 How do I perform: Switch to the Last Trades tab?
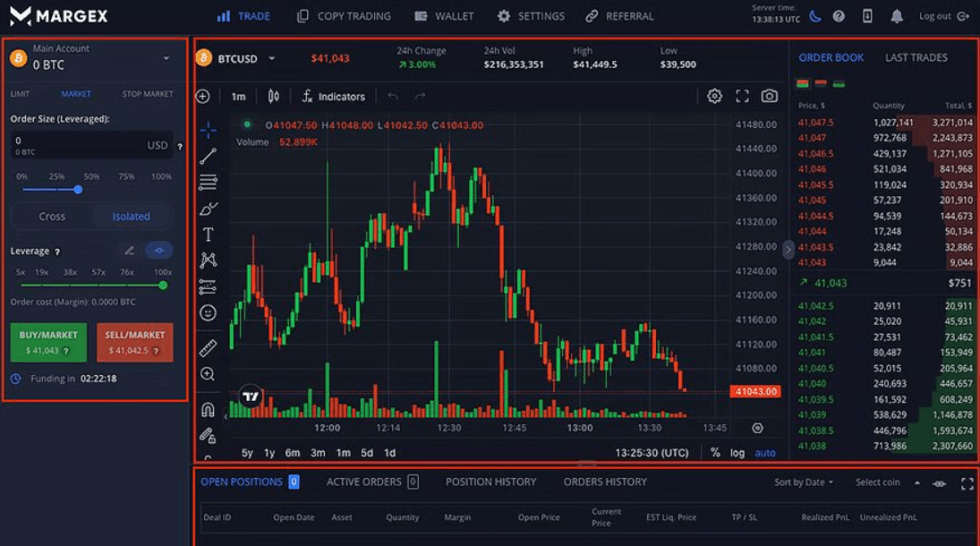(915, 58)
